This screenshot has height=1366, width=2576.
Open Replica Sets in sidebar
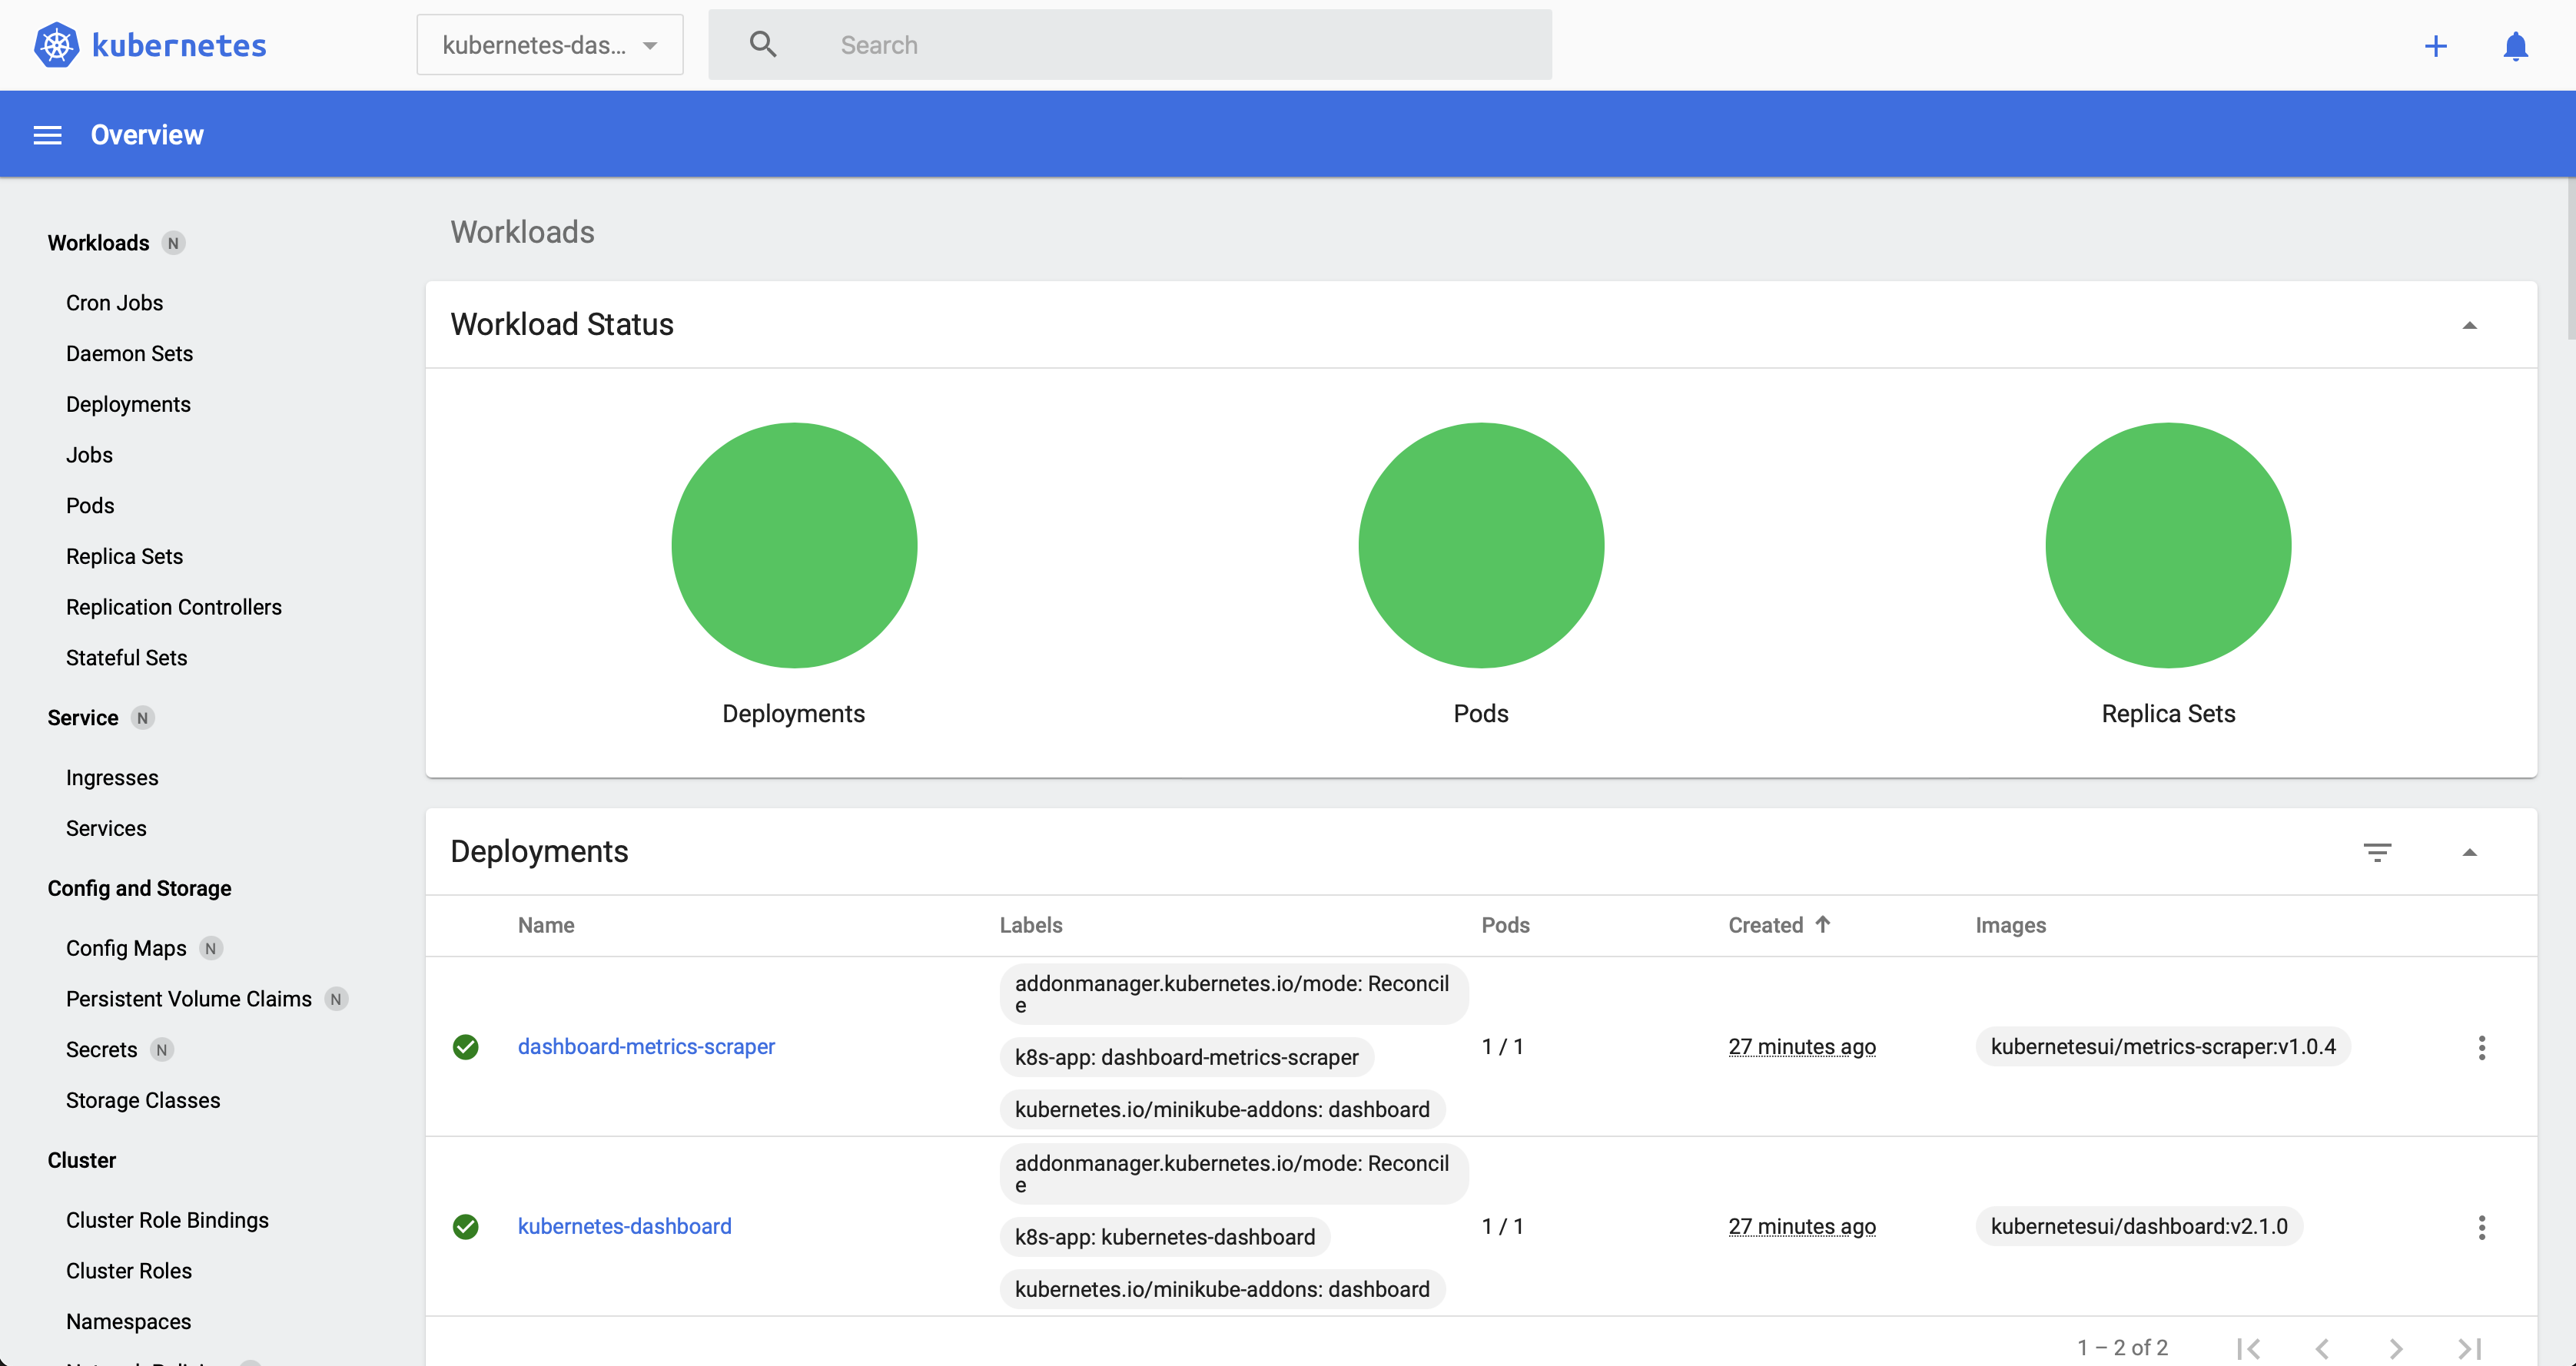[x=124, y=556]
